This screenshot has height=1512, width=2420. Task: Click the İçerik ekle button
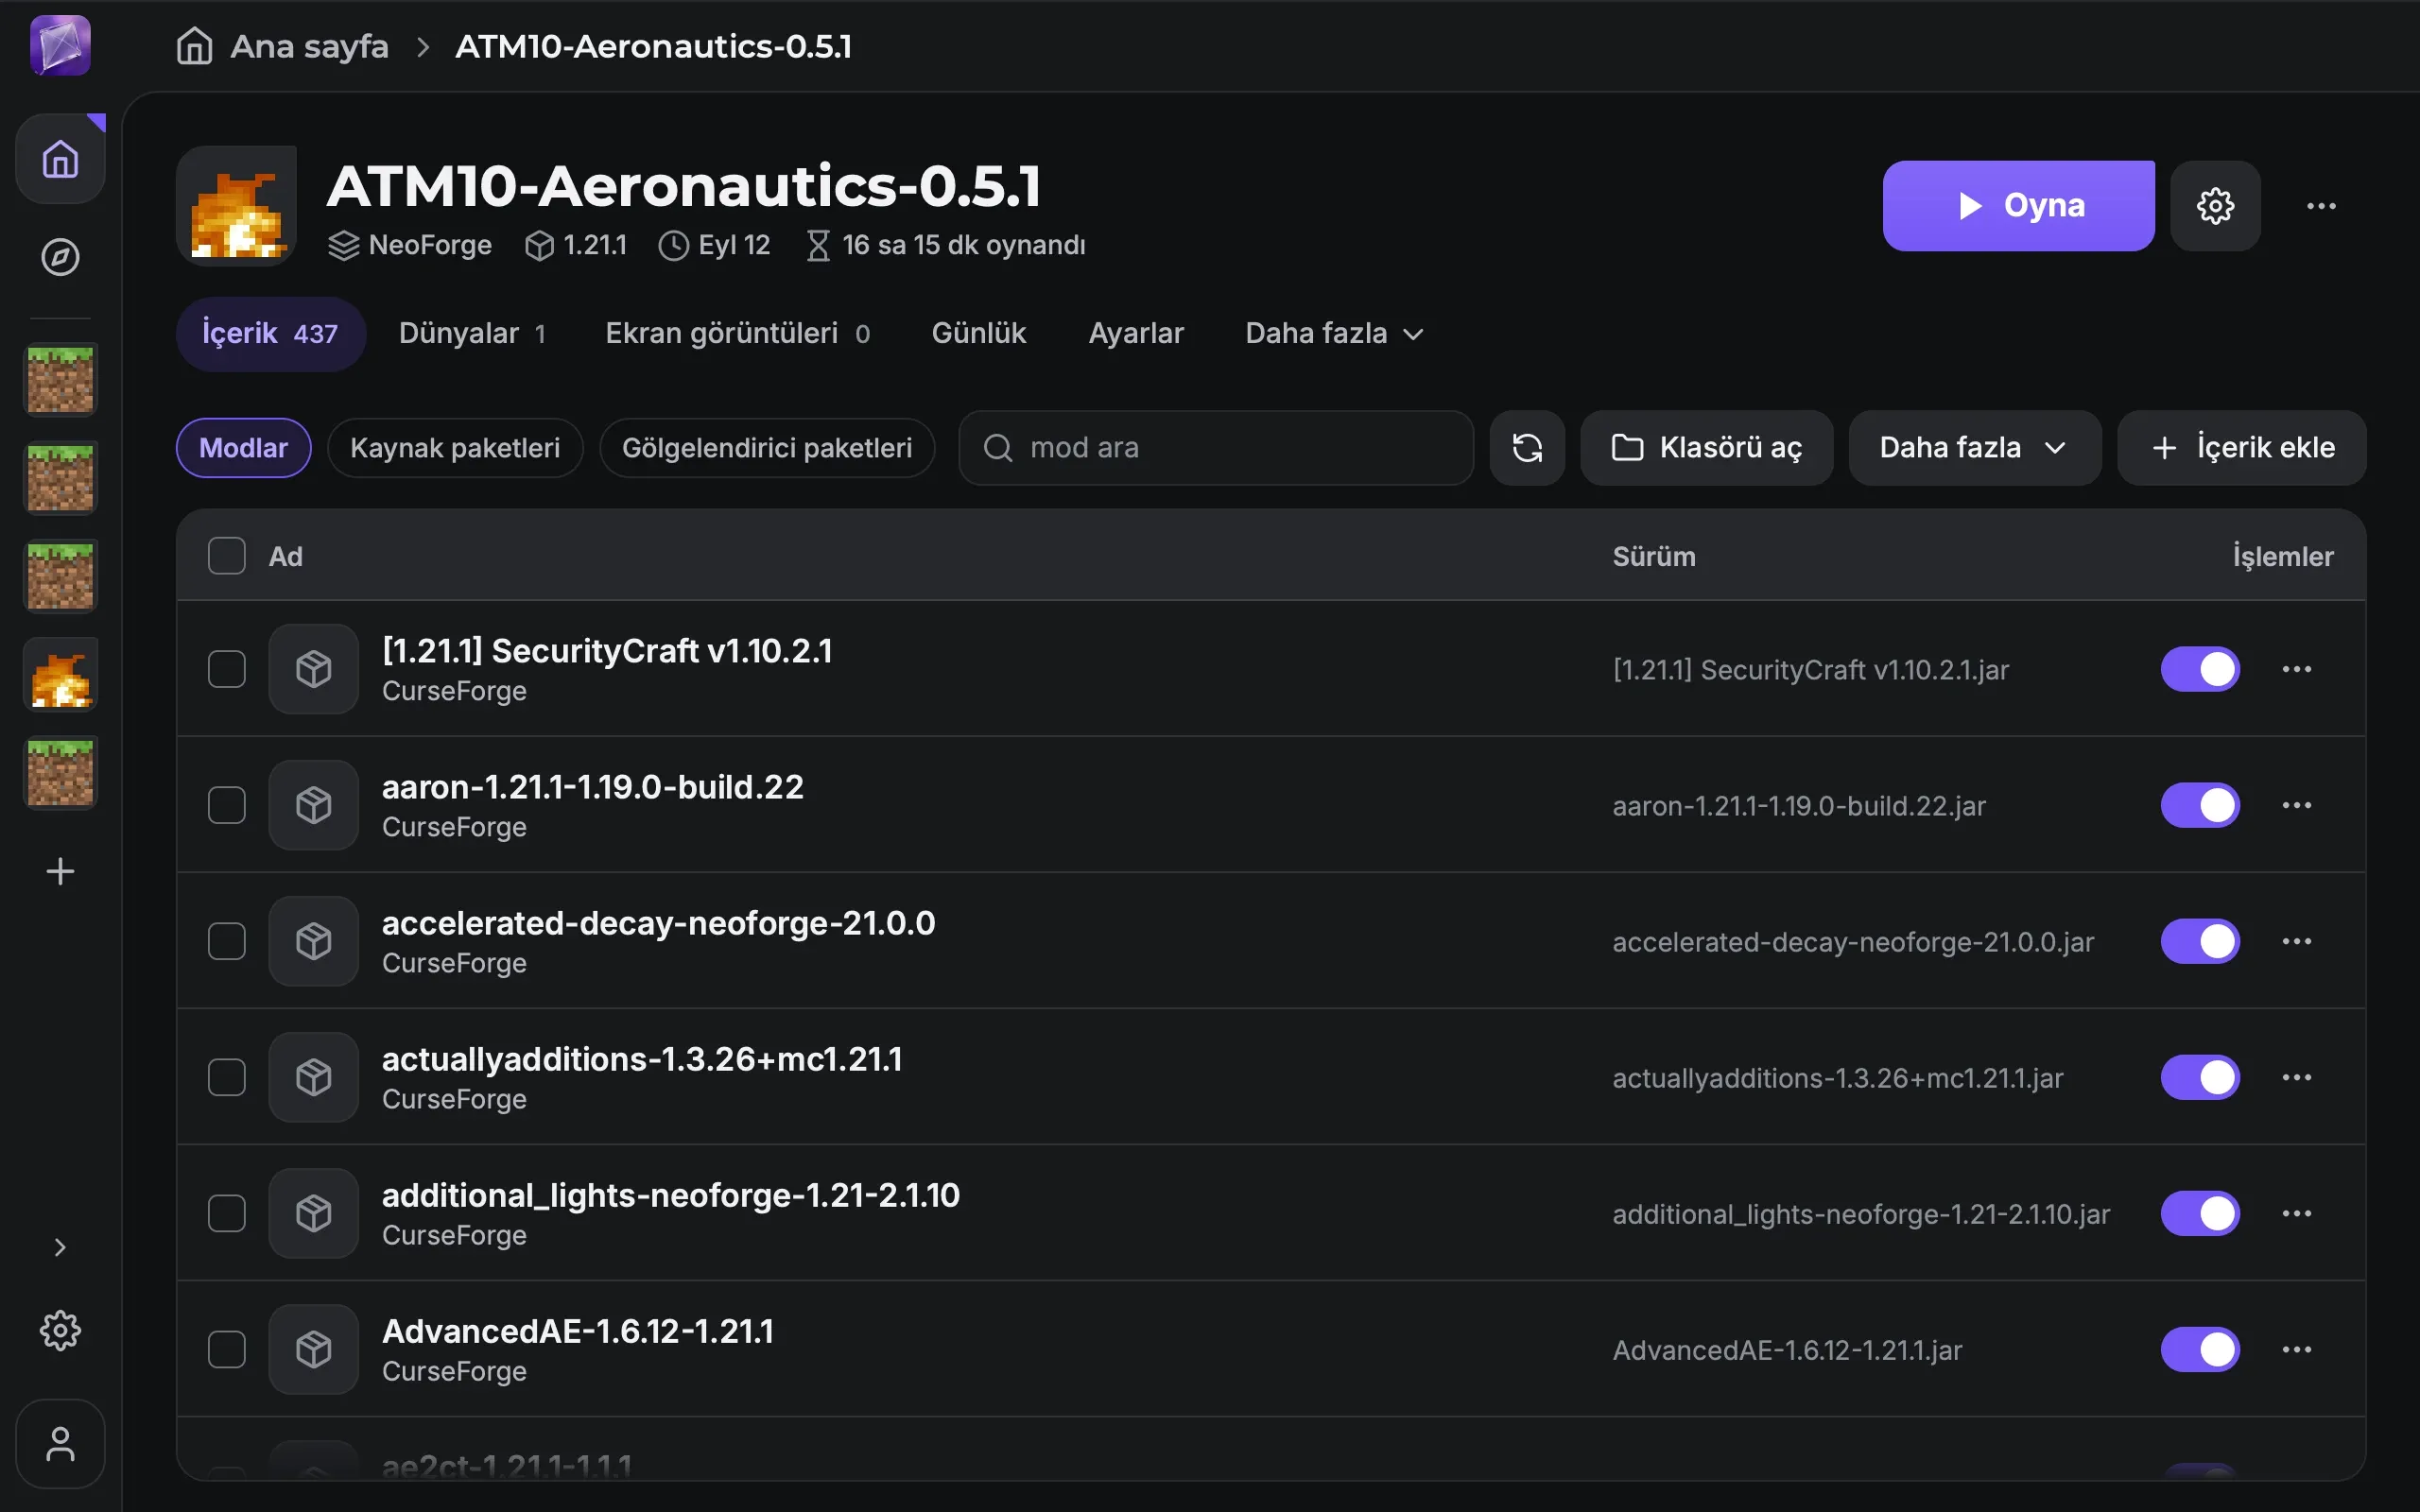[x=2241, y=447]
